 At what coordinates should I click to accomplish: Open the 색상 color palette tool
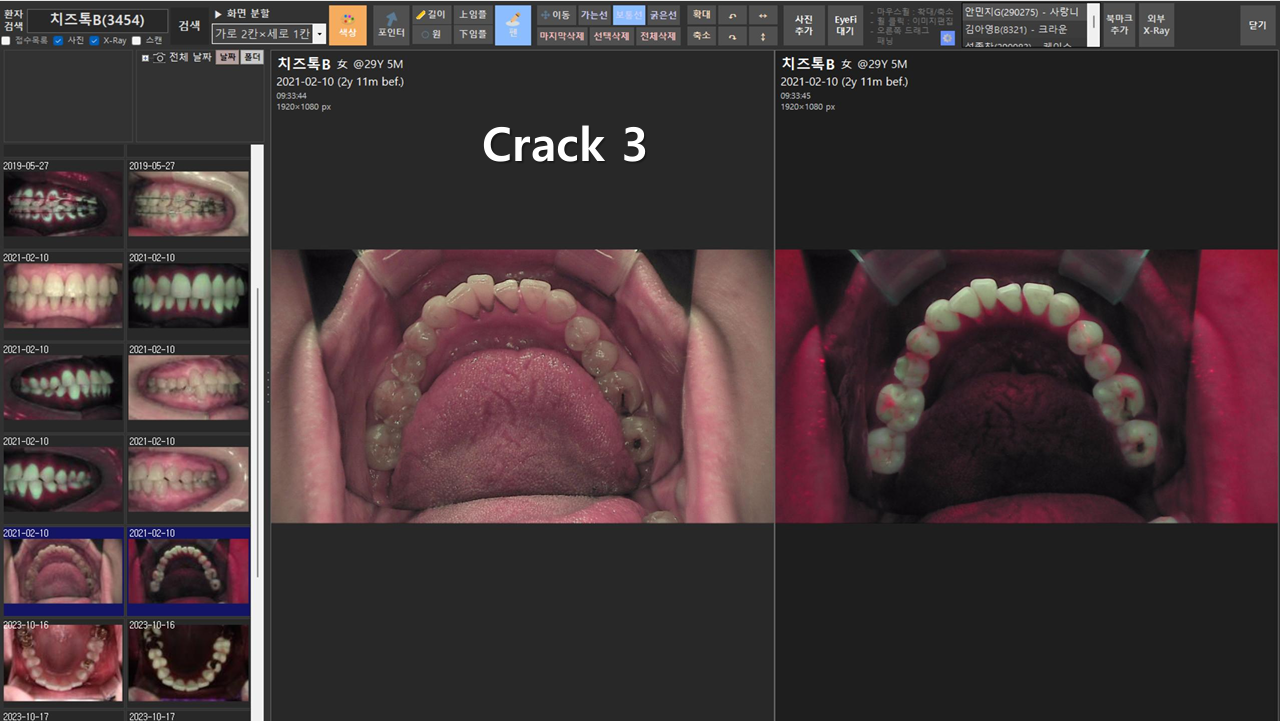coord(348,25)
